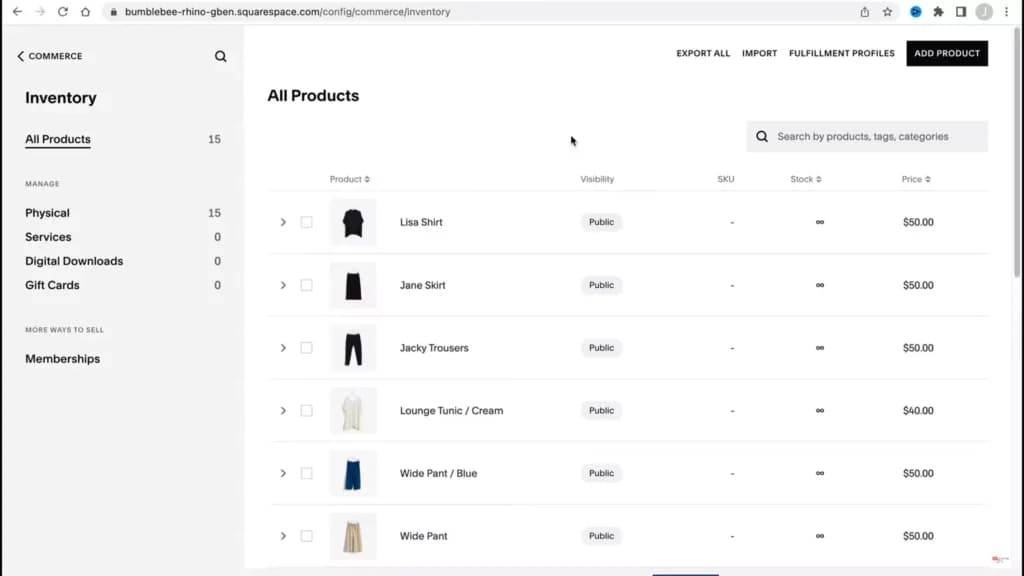Image resolution: width=1024 pixels, height=576 pixels.
Task: Click Public badge on Jane Skirt row
Action: pos(601,285)
